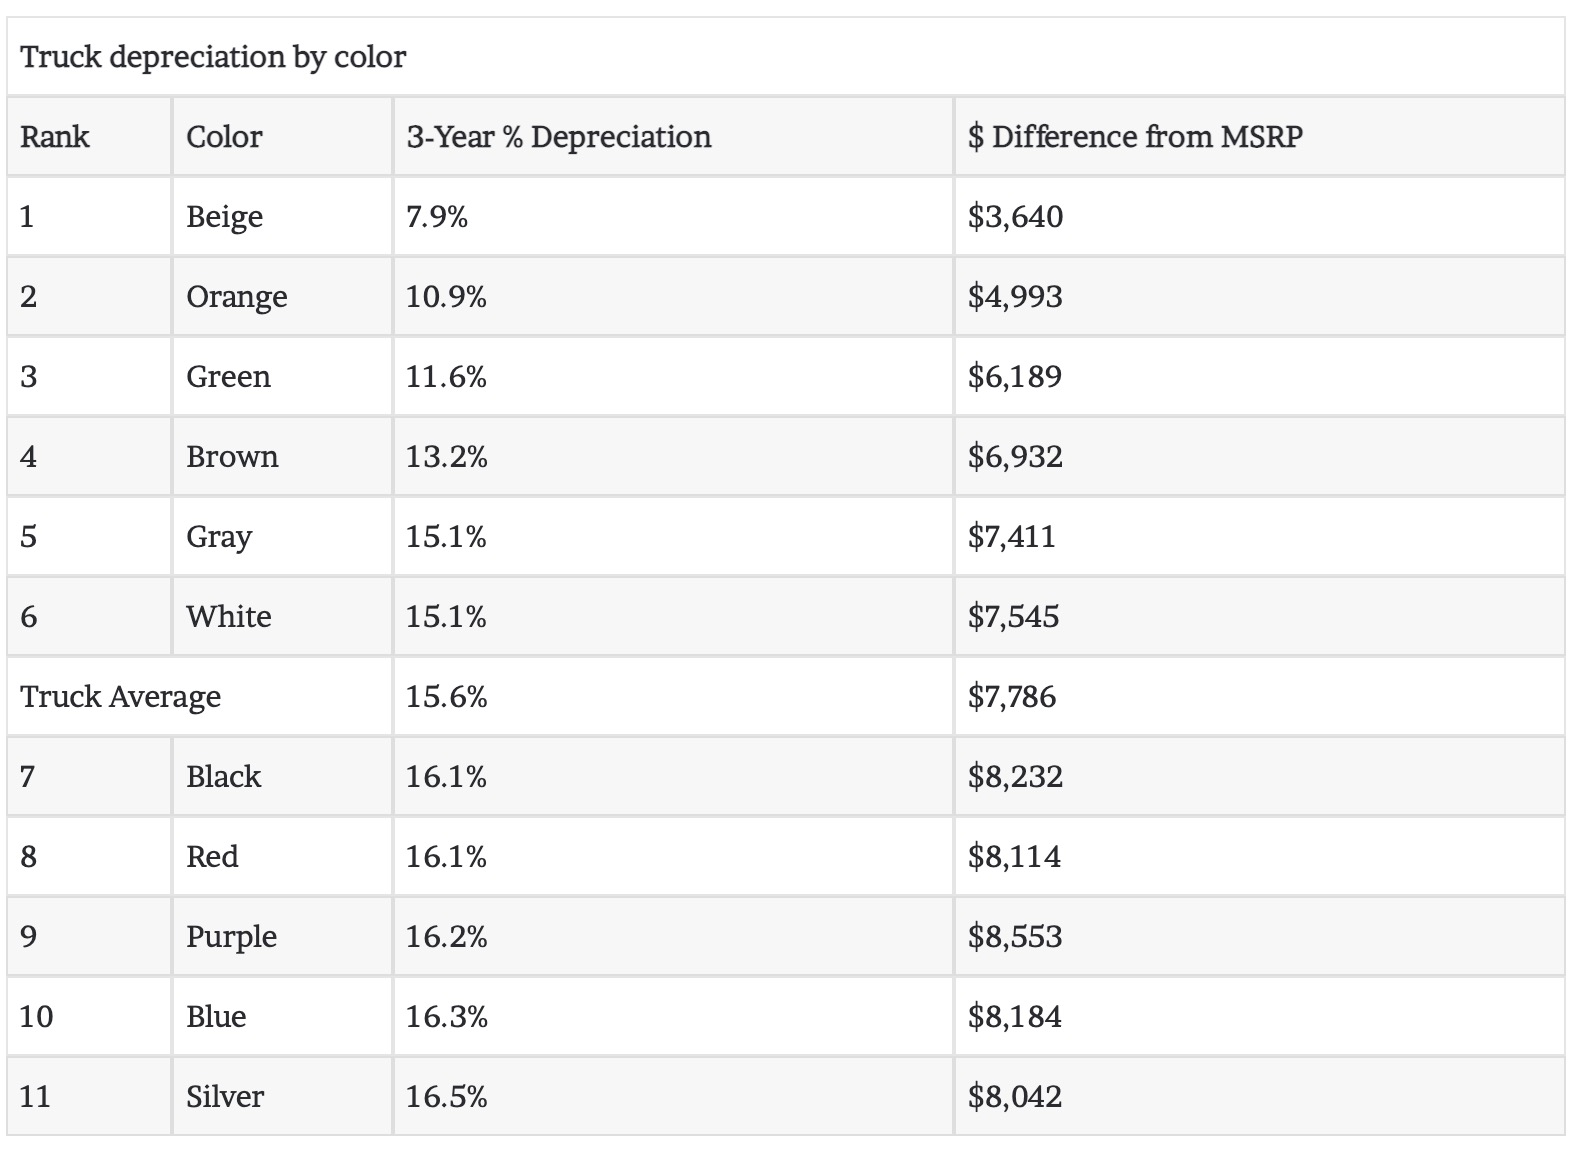Click the $4,993 MSRP difference
This screenshot has width=1584, height=1162.
pyautogui.click(x=1015, y=297)
